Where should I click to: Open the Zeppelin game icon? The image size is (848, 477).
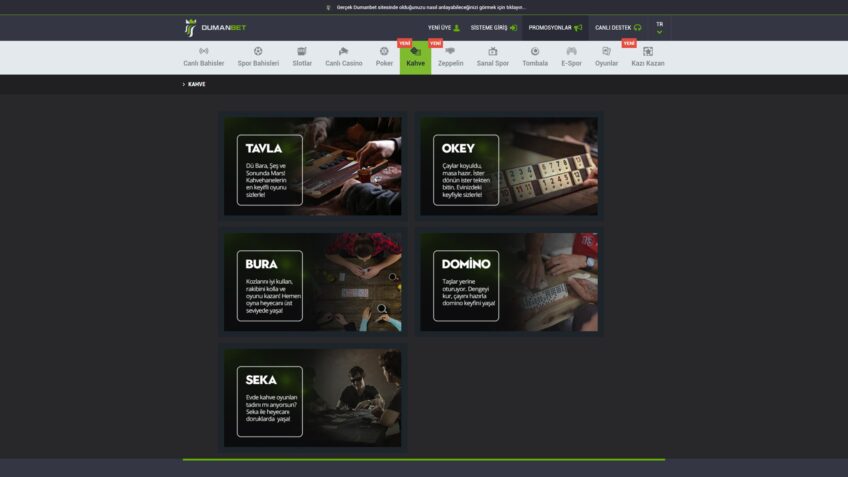[x=450, y=51]
